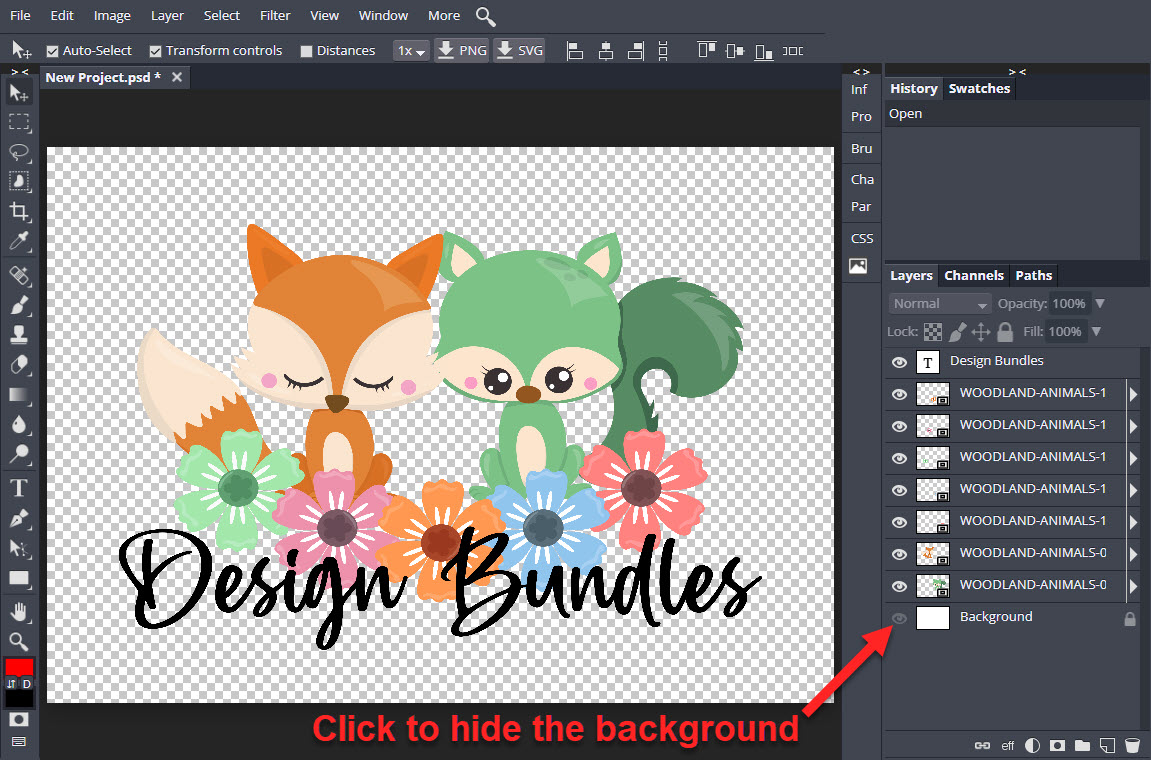The height and width of the screenshot is (760, 1151).
Task: Expand the collapsed side panel column arrows
Action: 861,71
